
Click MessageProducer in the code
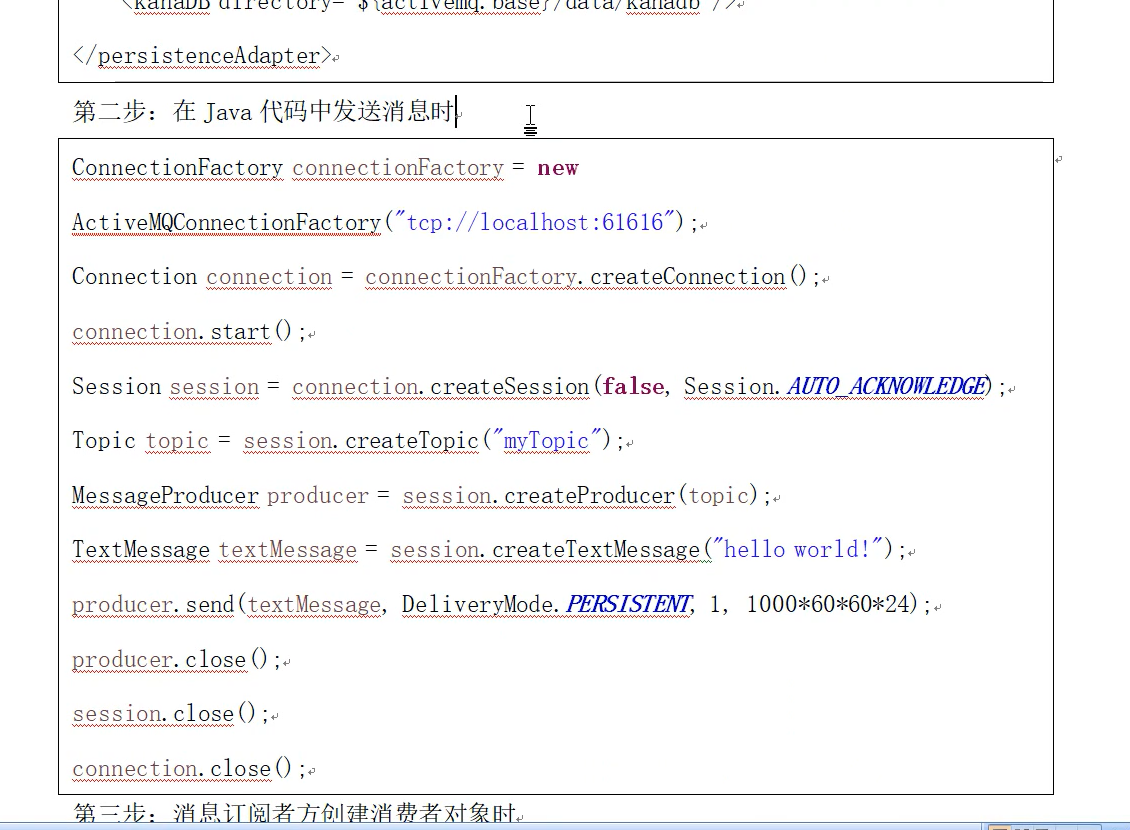(x=165, y=496)
